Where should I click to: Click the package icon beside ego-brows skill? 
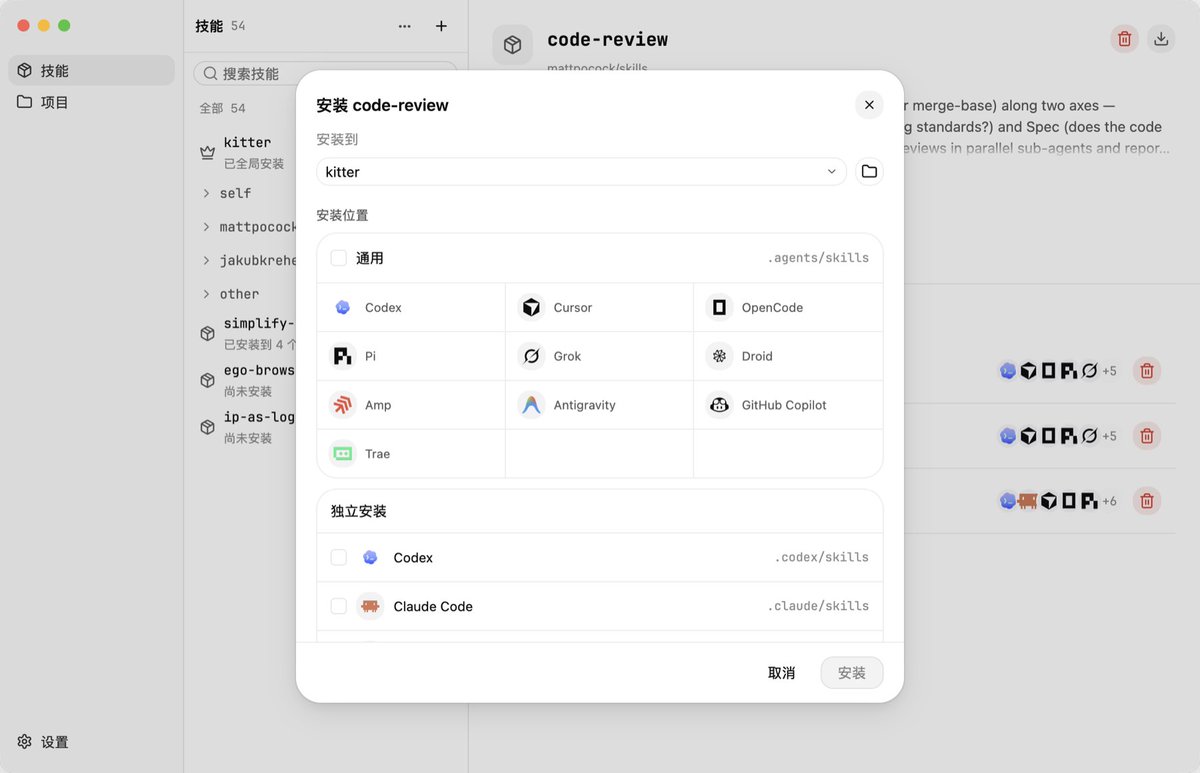(x=207, y=380)
